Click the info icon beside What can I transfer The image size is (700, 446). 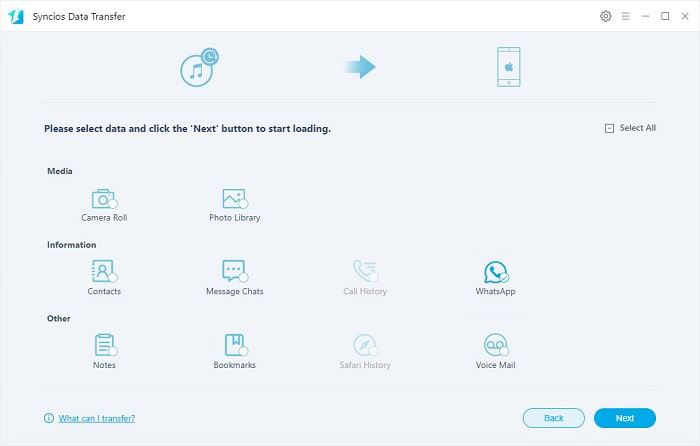click(49, 418)
